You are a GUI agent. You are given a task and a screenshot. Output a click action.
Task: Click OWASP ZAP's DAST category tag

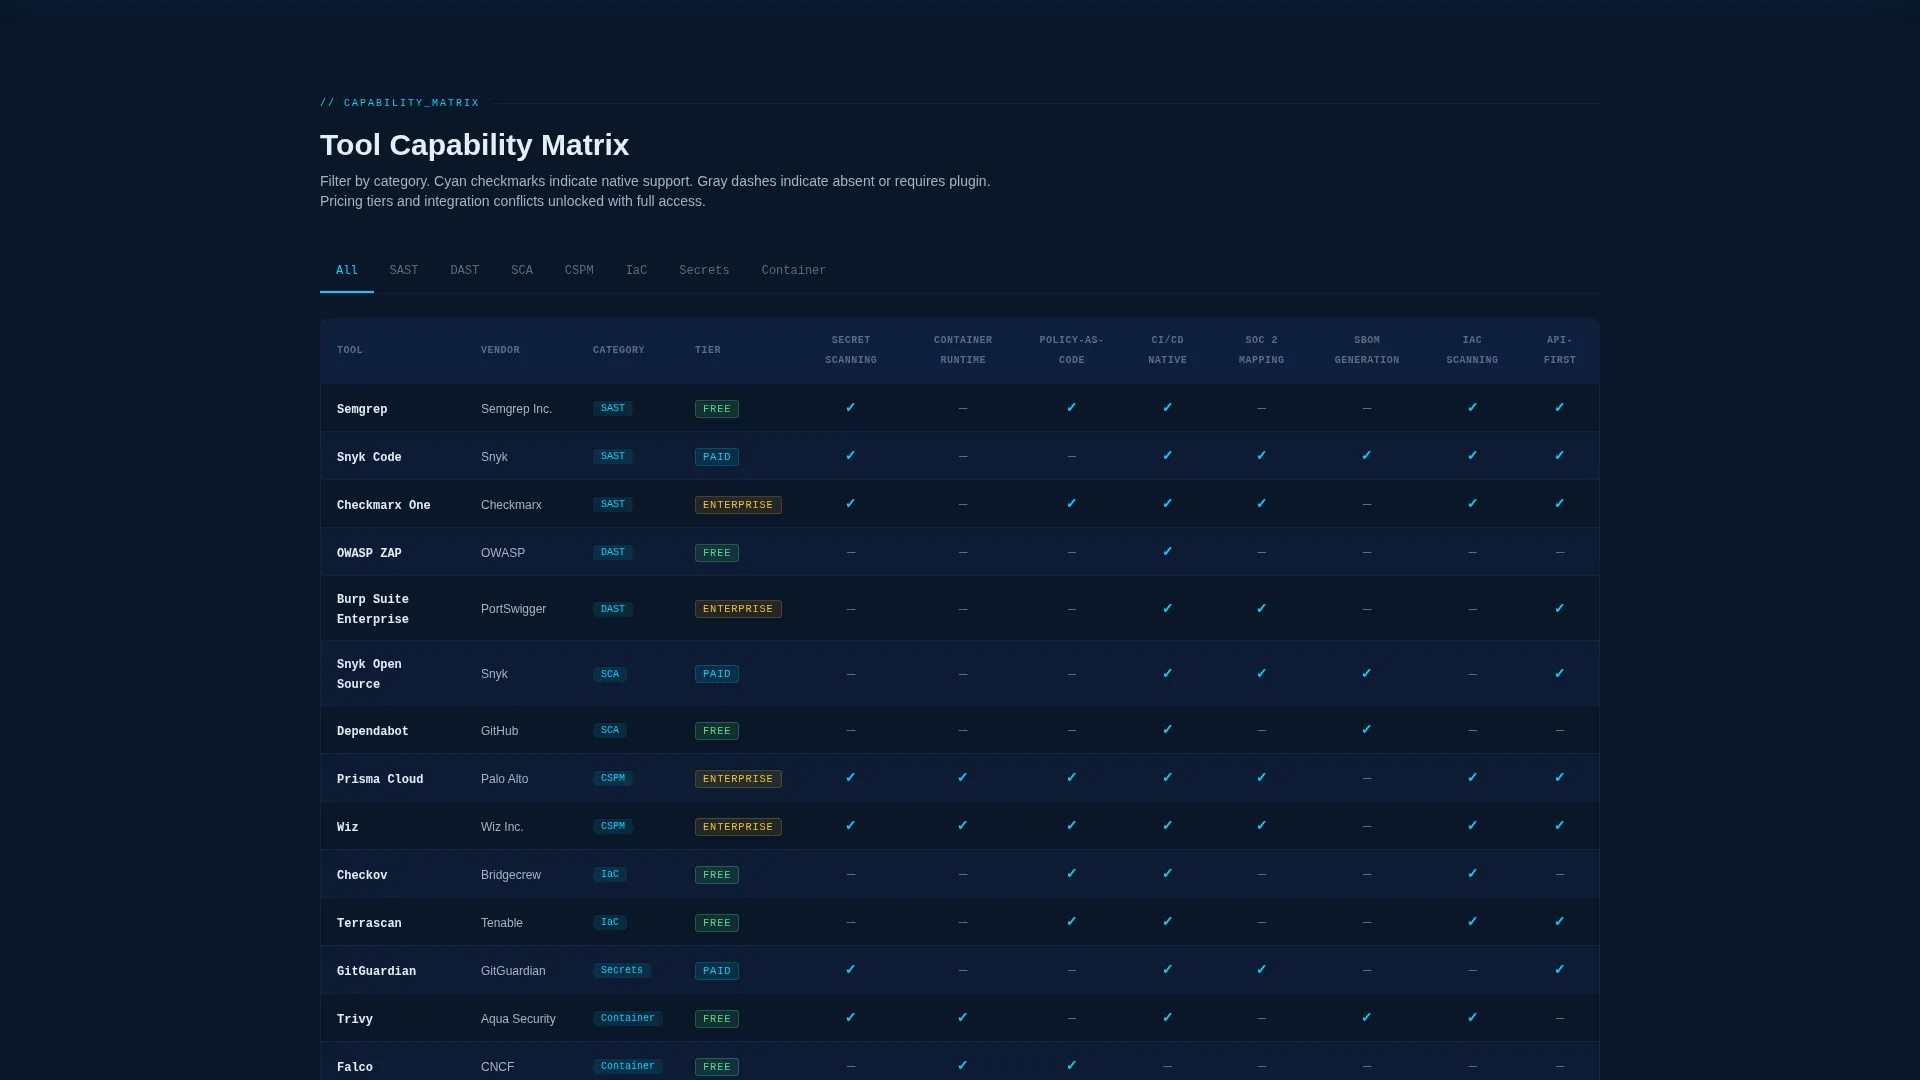tap(613, 552)
